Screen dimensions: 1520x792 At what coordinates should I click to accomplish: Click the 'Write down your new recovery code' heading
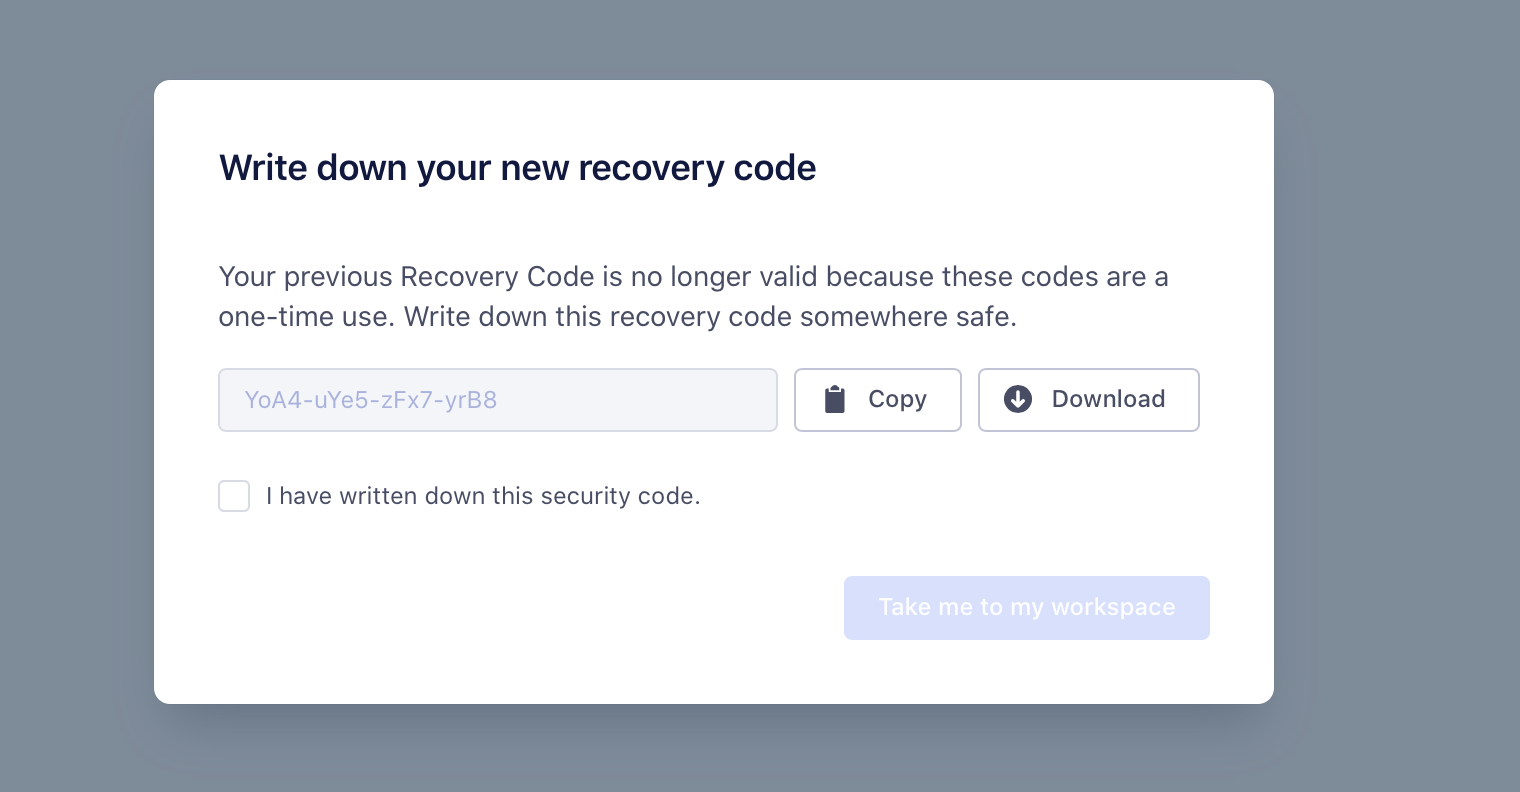(517, 168)
